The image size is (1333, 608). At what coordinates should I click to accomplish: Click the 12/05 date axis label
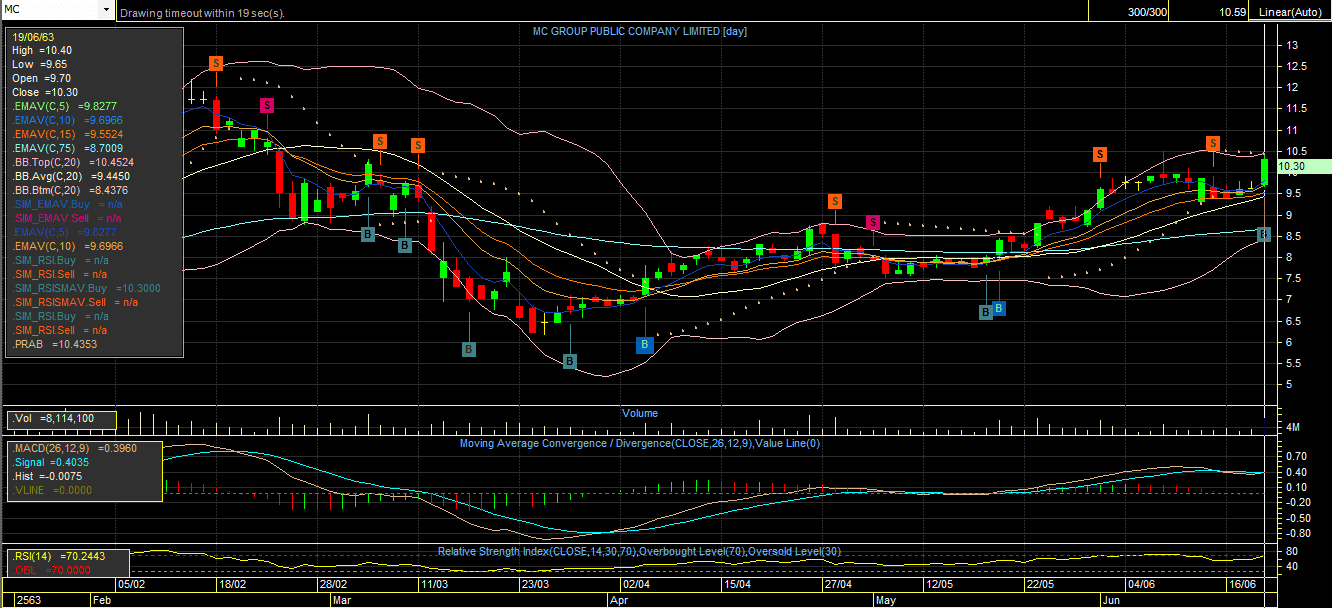click(939, 584)
